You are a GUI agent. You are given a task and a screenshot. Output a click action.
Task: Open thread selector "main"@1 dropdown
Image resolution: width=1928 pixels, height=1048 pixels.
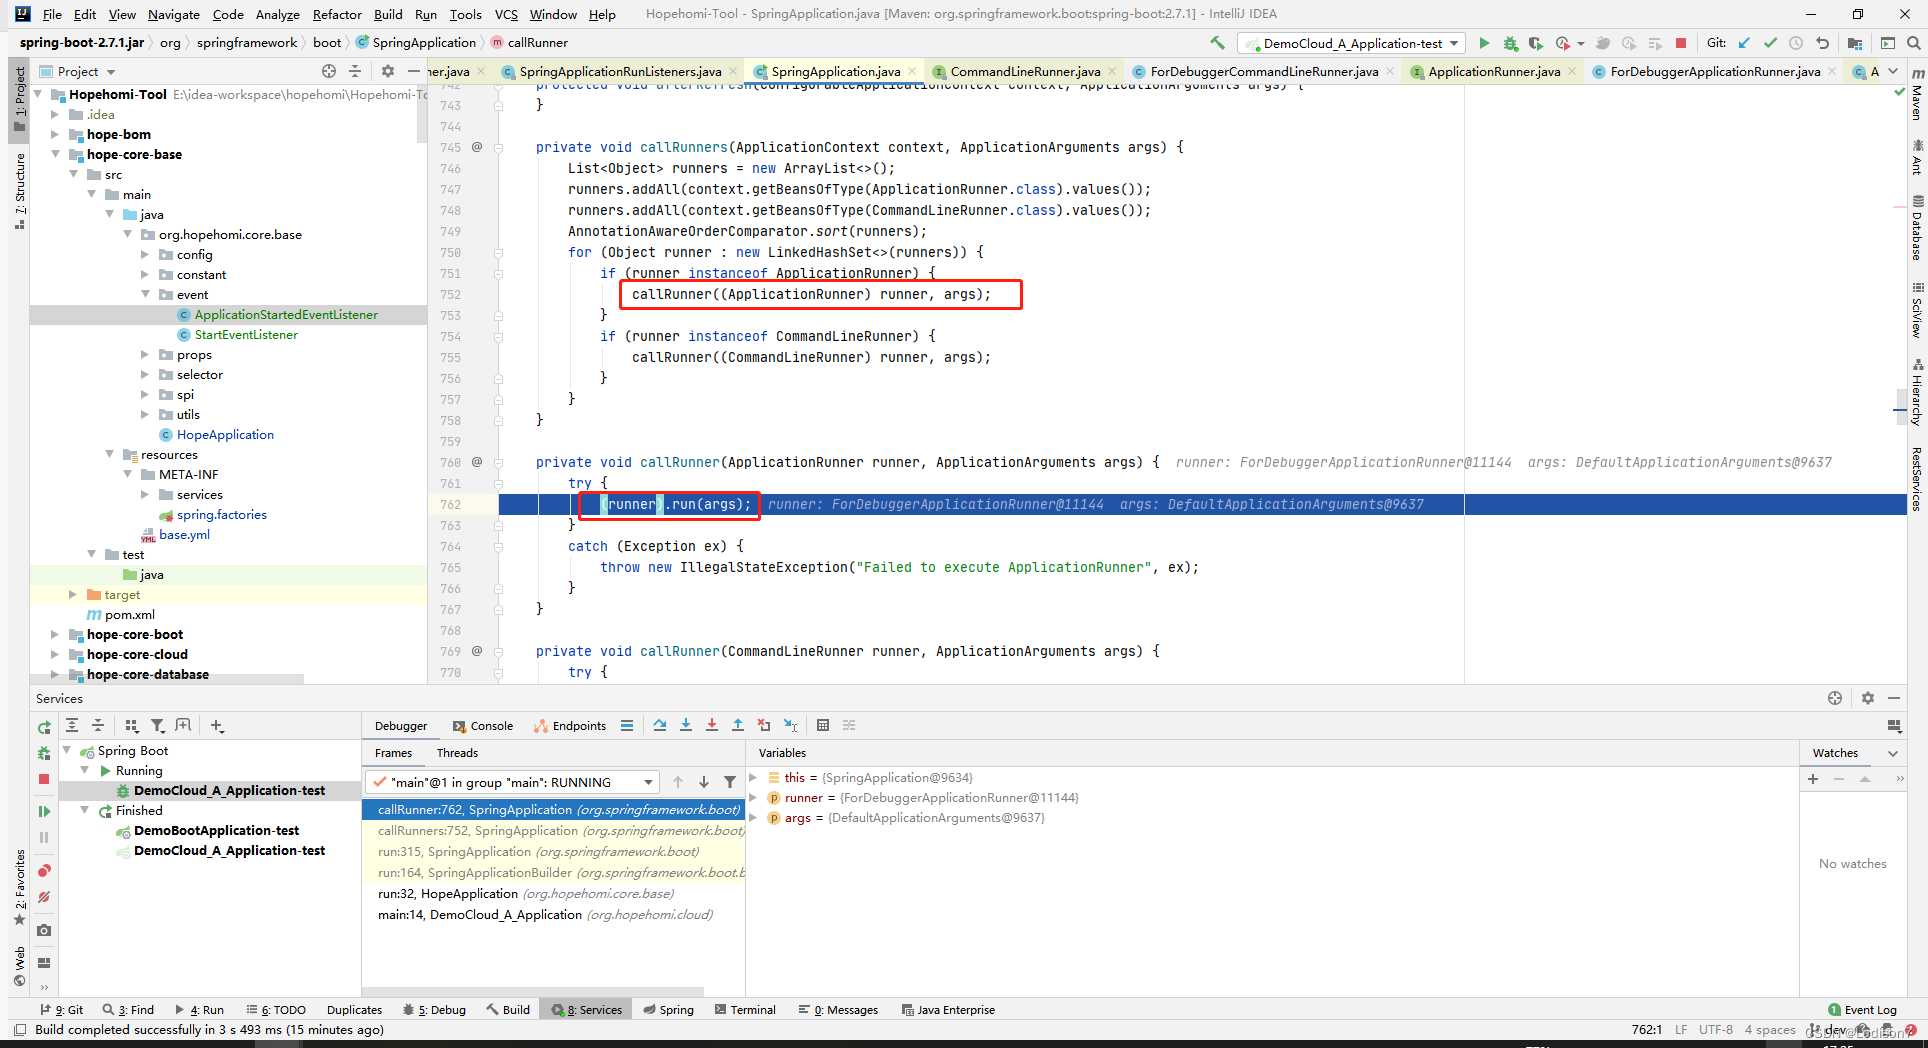coord(514,782)
